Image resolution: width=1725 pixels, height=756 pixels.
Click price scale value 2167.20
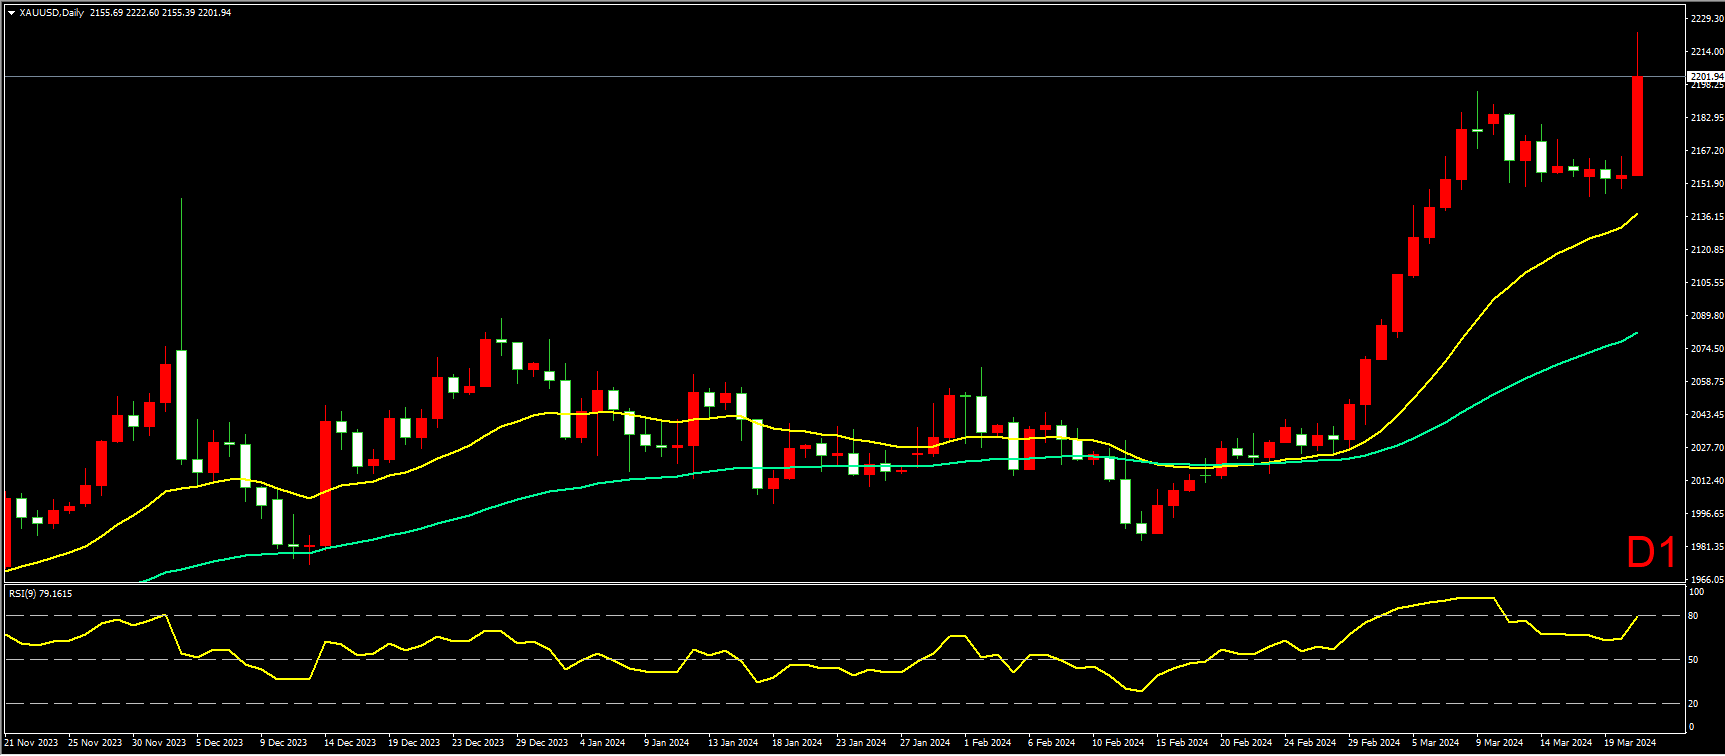point(1706,151)
